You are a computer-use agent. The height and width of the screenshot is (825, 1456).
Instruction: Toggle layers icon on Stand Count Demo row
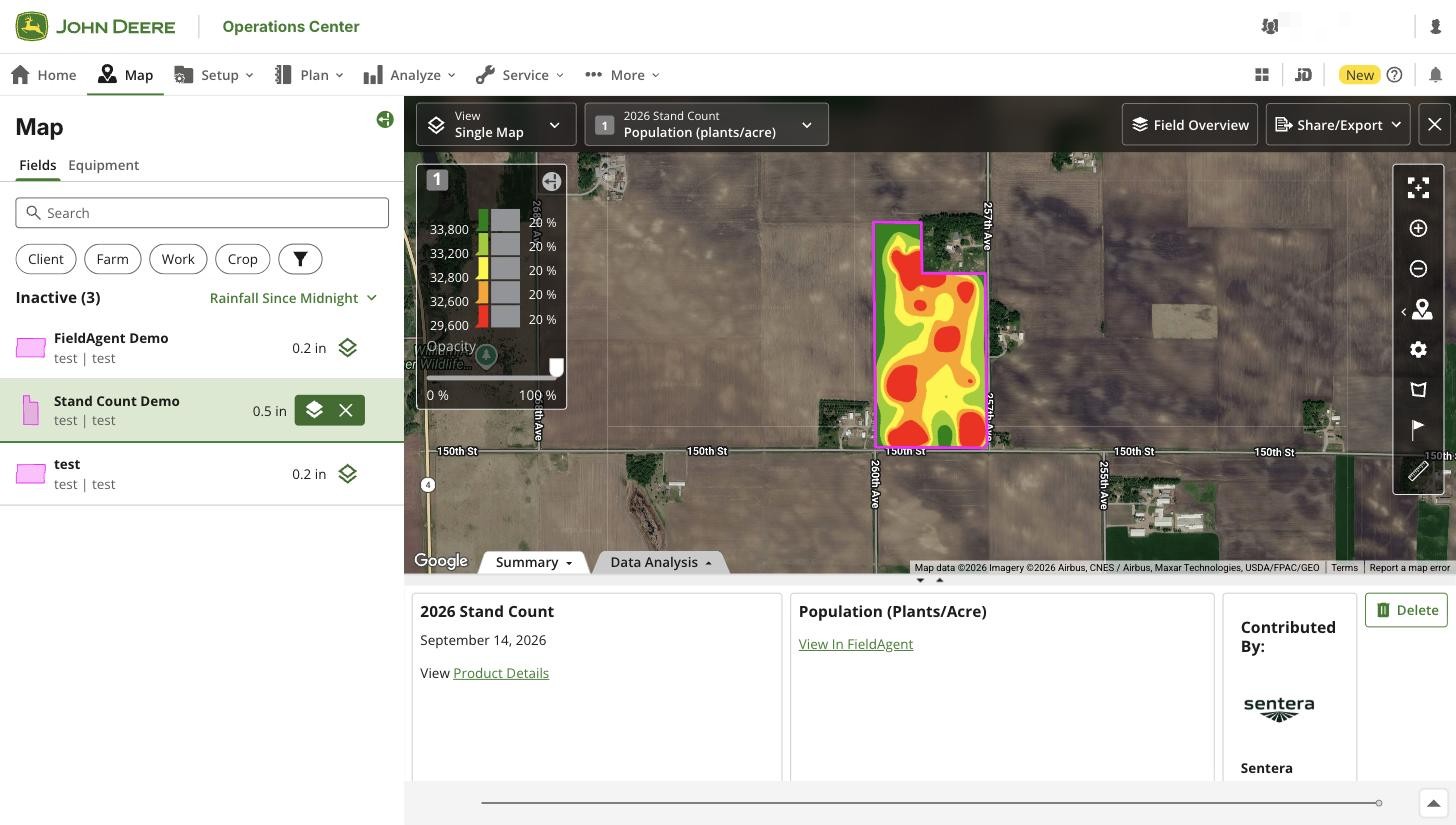[314, 410]
